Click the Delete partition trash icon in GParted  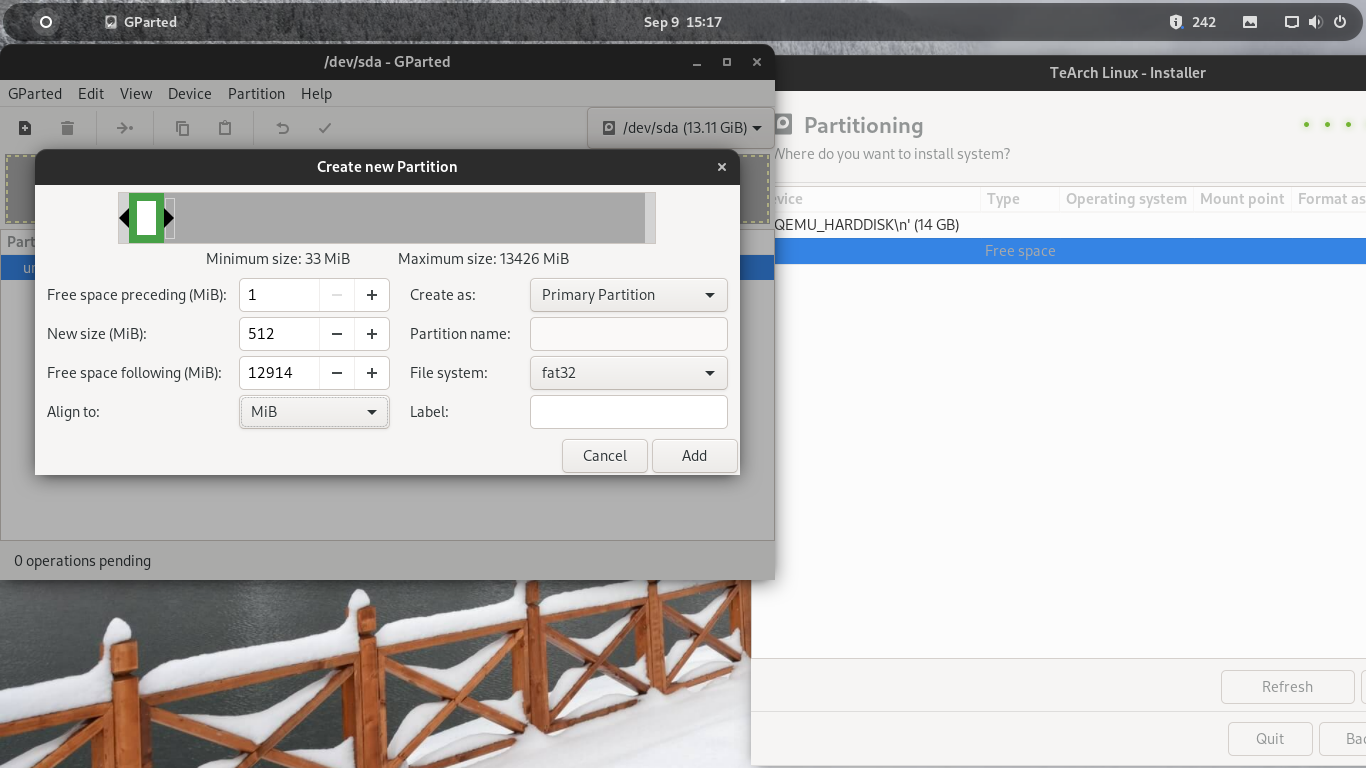67,128
